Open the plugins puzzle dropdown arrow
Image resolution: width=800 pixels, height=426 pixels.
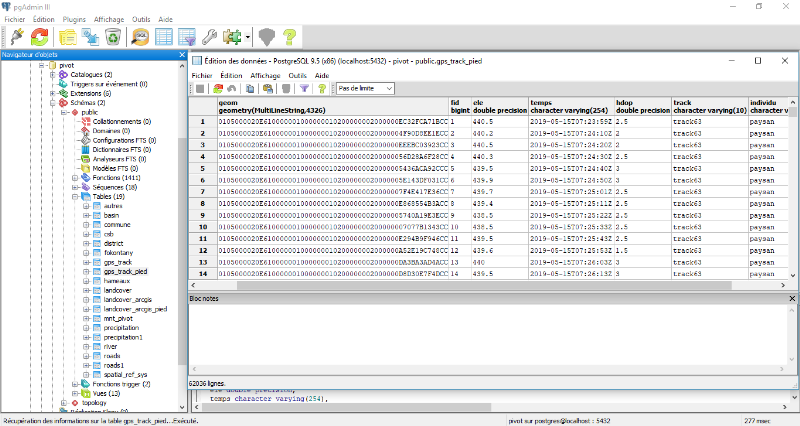[x=247, y=37]
